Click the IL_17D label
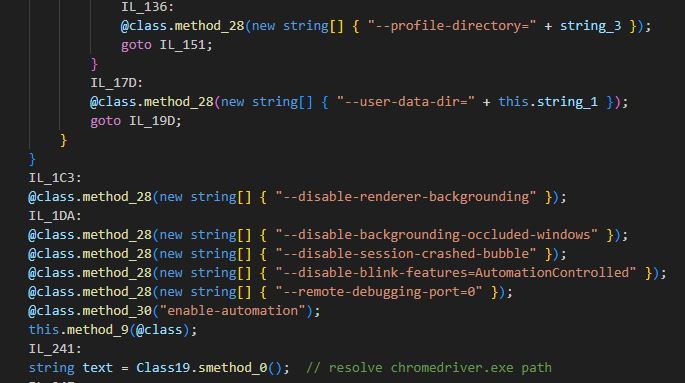This screenshot has height=383, width=685. tap(117, 83)
